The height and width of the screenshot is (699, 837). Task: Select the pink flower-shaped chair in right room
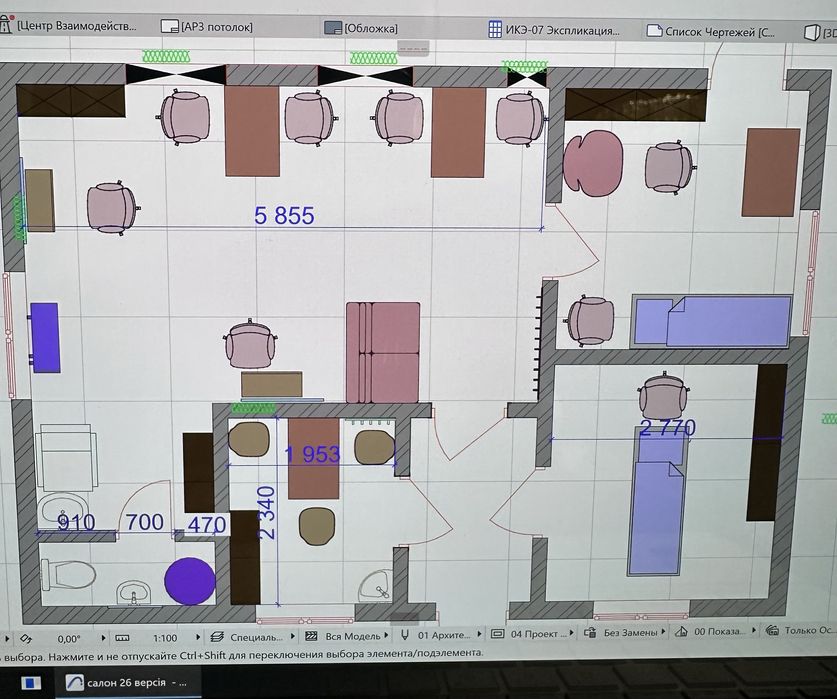point(593,163)
